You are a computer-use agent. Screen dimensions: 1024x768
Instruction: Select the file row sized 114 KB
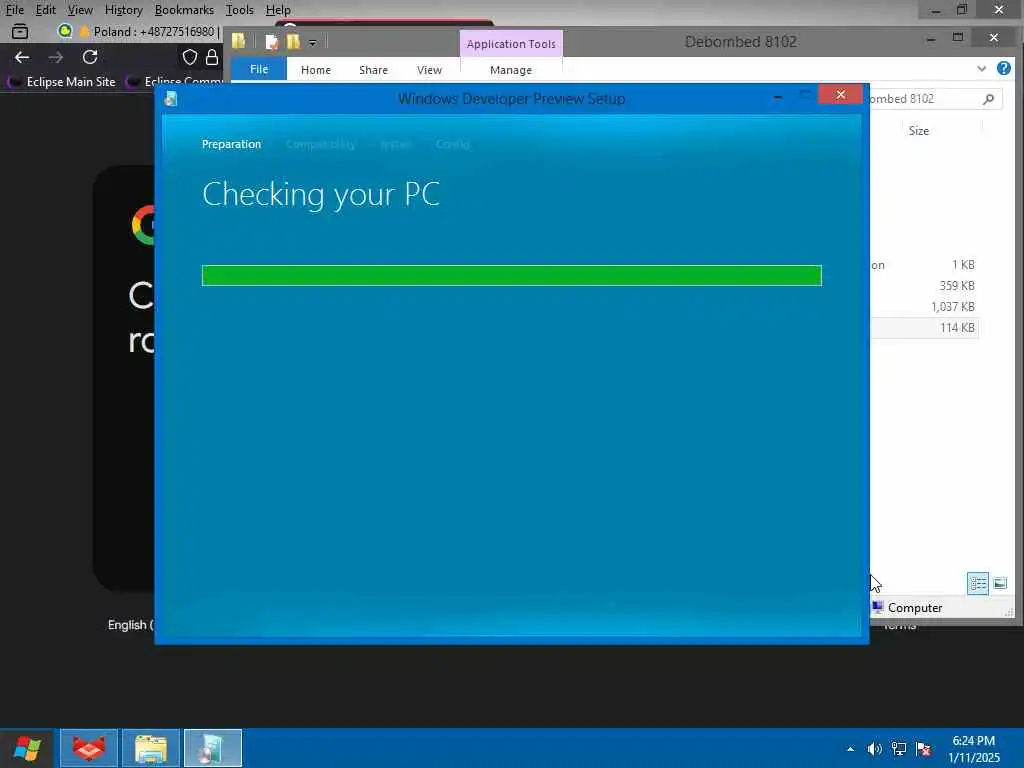click(x=923, y=327)
